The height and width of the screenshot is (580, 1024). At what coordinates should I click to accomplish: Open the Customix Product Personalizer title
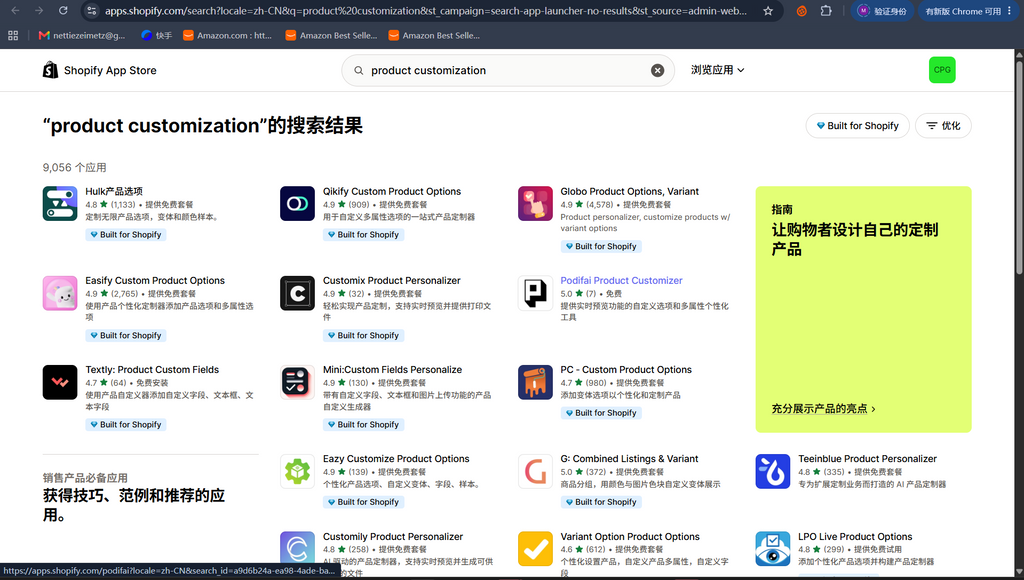pos(391,280)
